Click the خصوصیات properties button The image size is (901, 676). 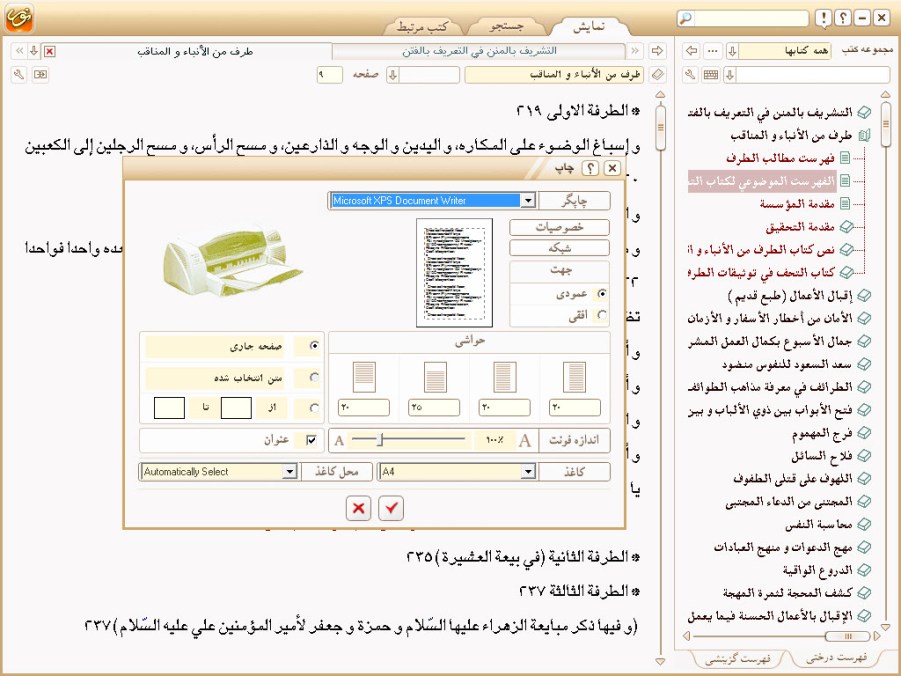pos(559,227)
